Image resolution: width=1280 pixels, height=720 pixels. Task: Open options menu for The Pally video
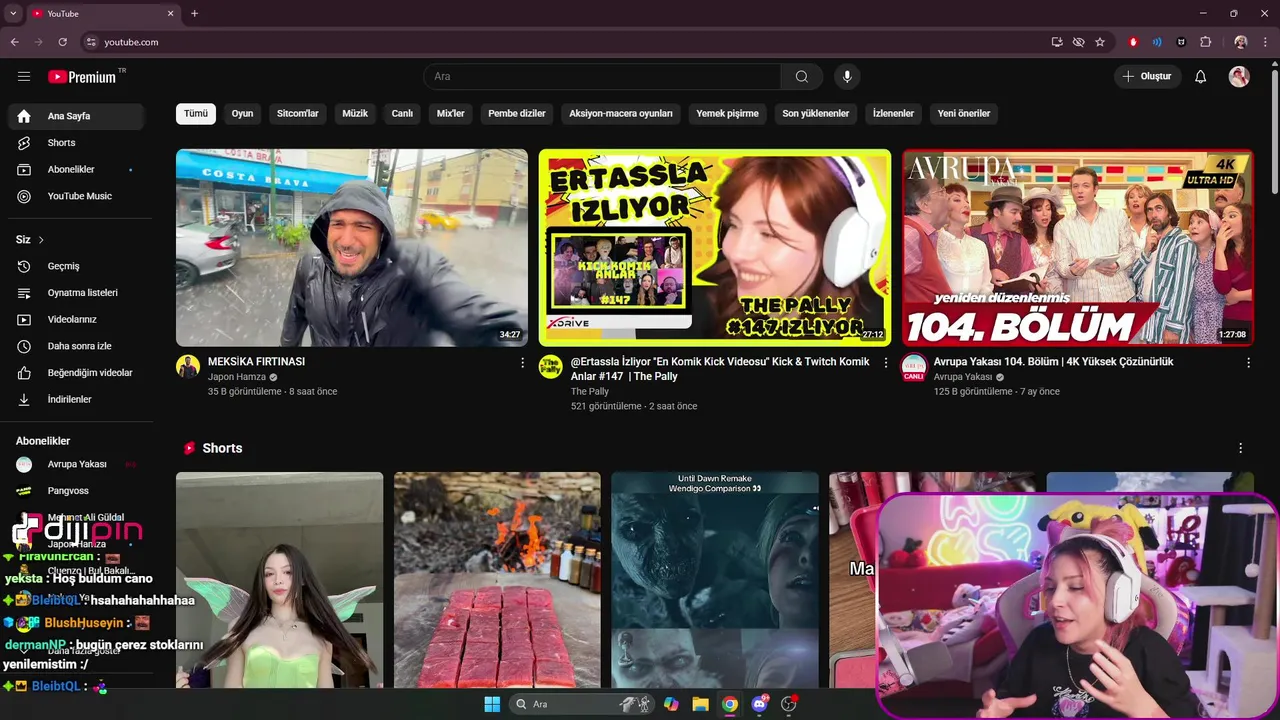coord(885,363)
